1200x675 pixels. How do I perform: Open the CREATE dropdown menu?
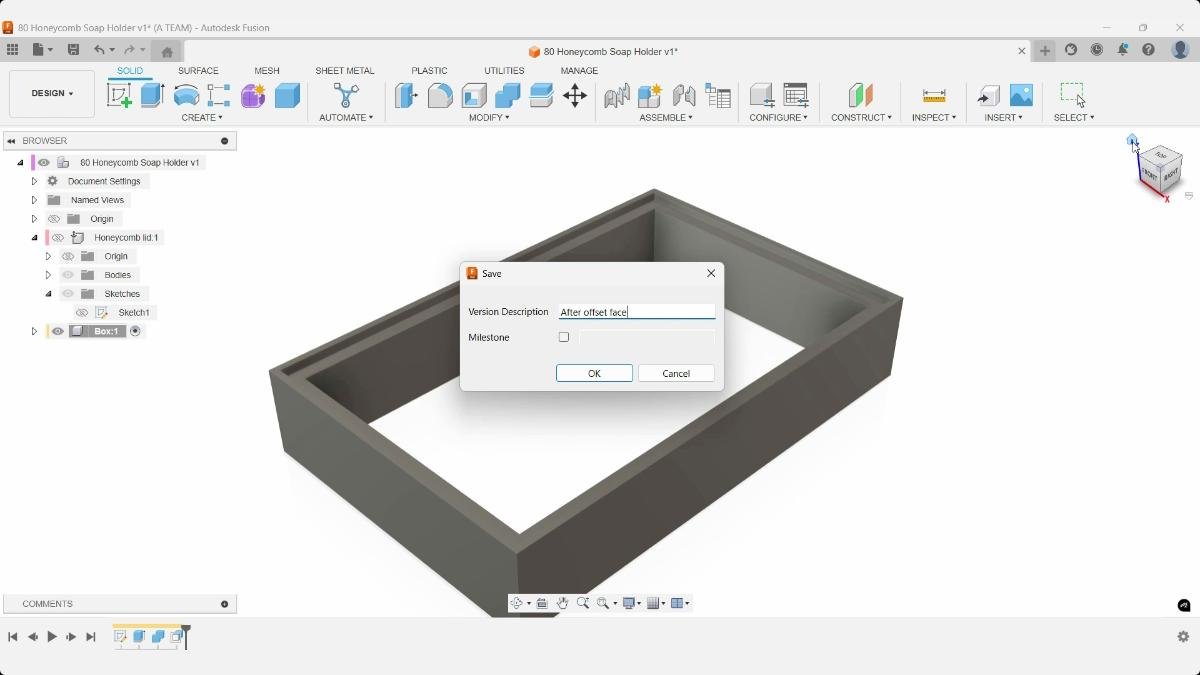202,117
